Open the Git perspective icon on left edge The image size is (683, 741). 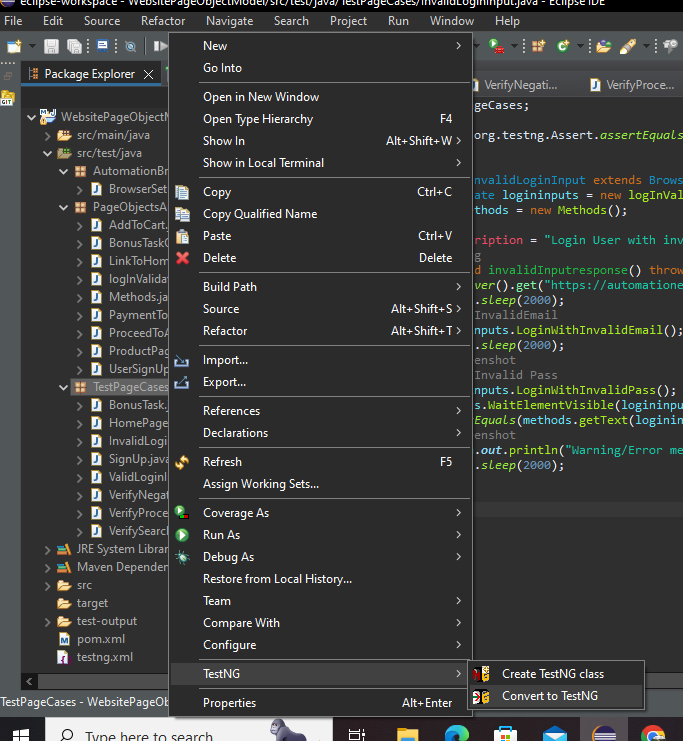coord(7,98)
